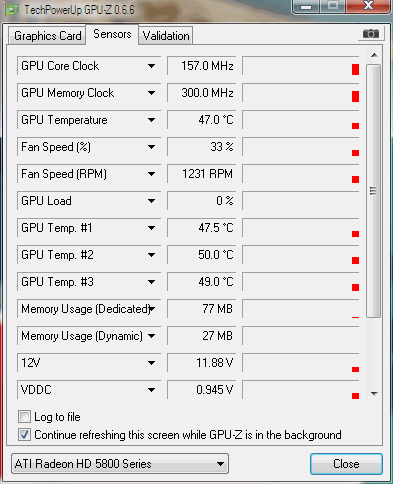
Task: Click the Close button
Action: (x=346, y=464)
